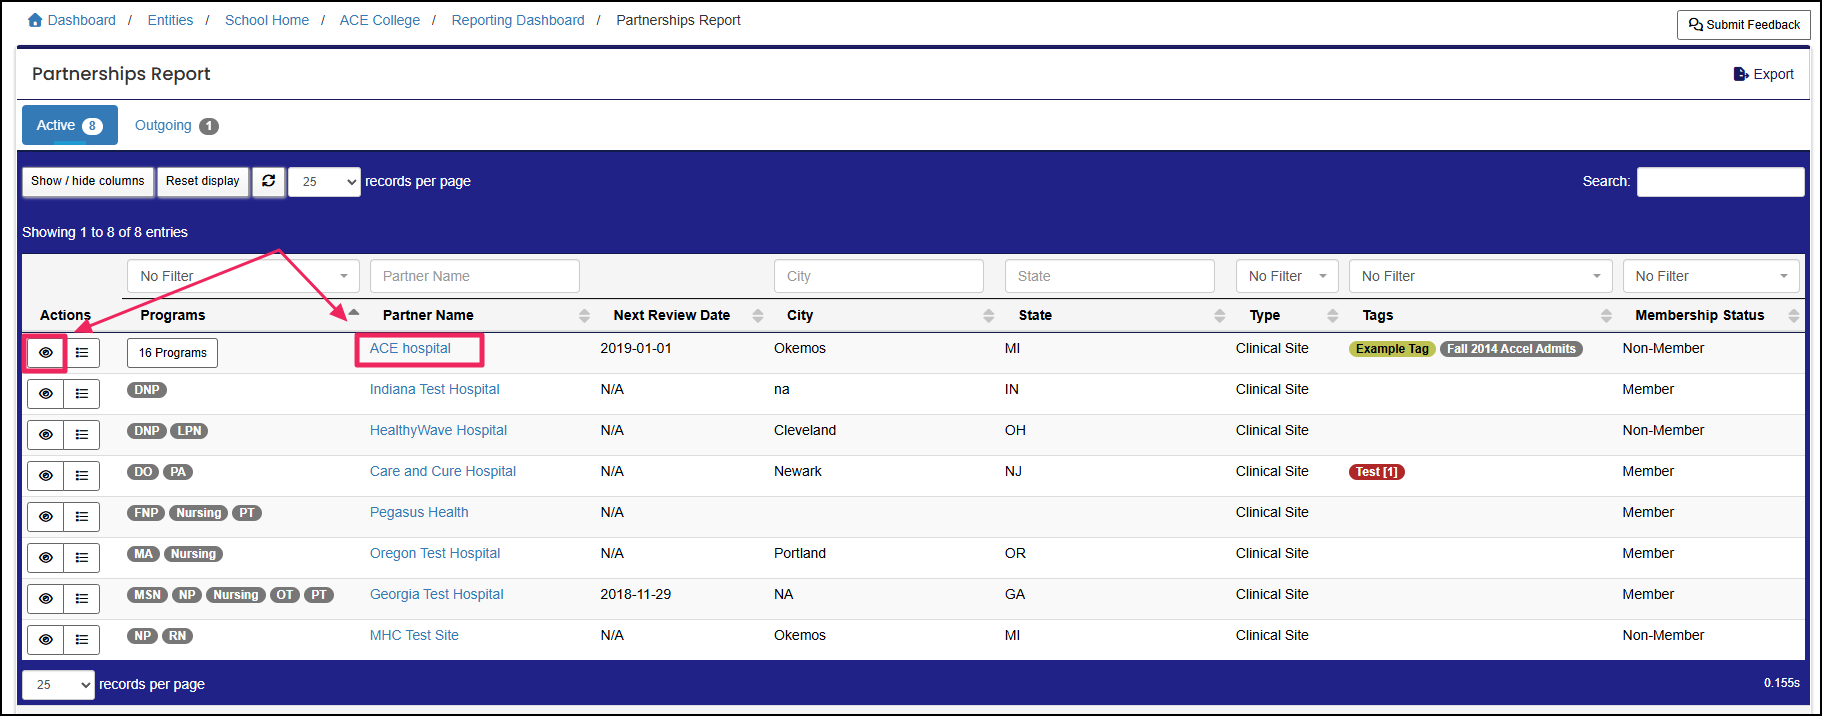Sort by Tags column arrows
This screenshot has width=1822, height=716.
[1607, 315]
